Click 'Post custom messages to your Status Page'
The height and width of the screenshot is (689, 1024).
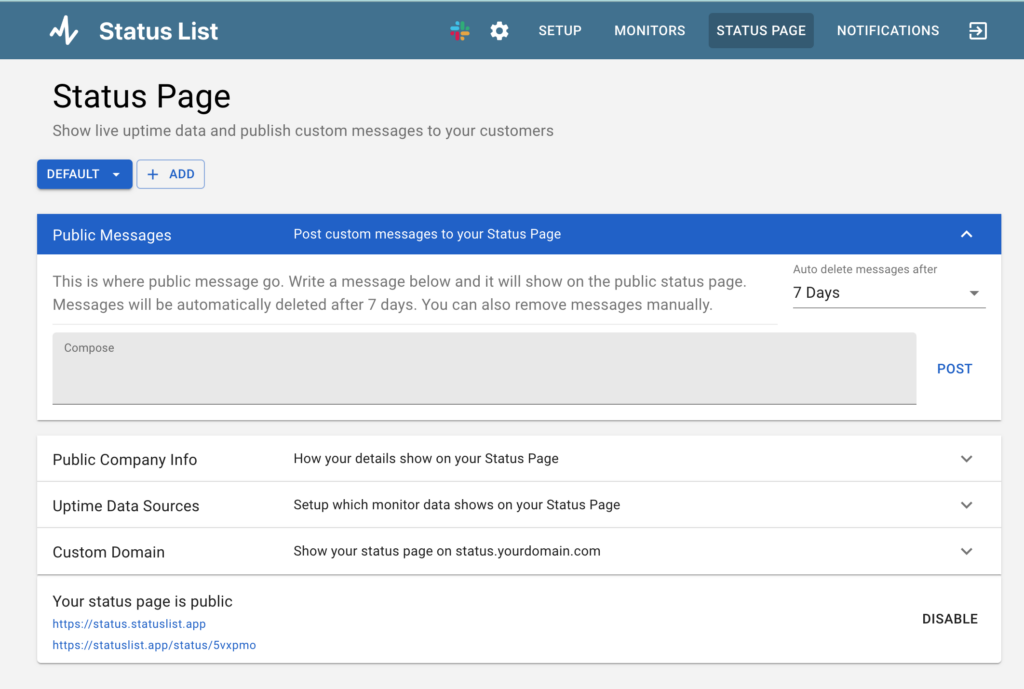pyautogui.click(x=427, y=234)
